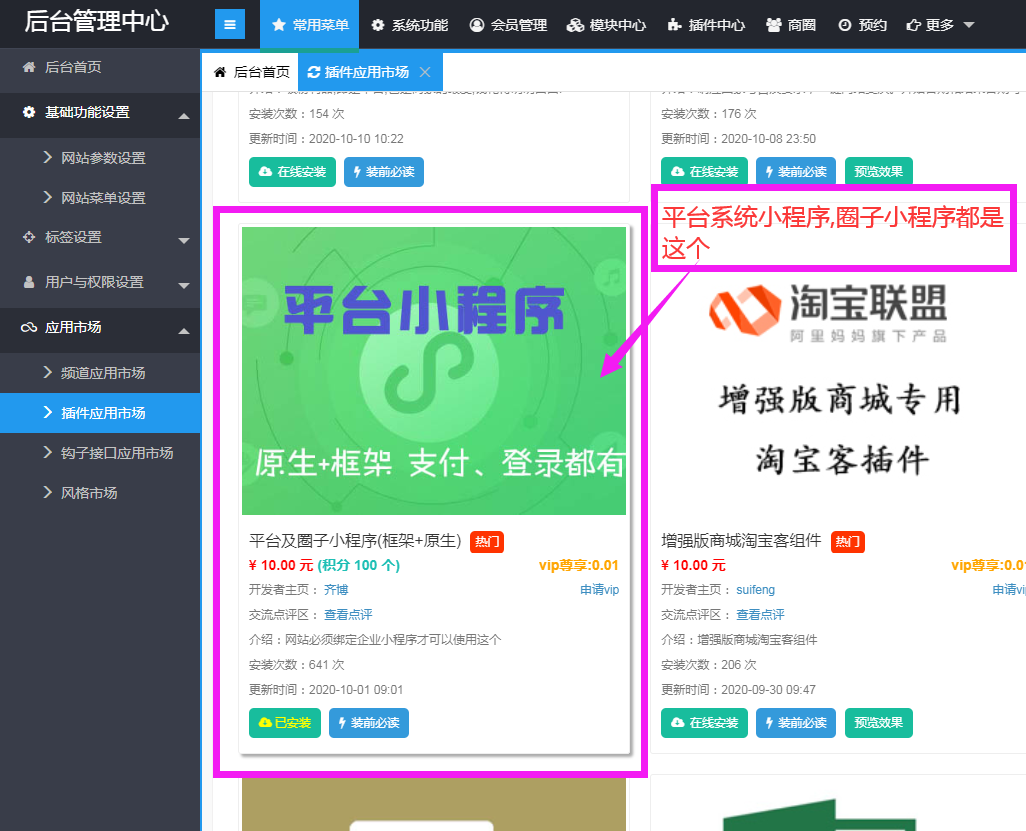The height and width of the screenshot is (831, 1026).
Task: Click 预览效果 button for 淘宝客组件
Action: [878, 723]
